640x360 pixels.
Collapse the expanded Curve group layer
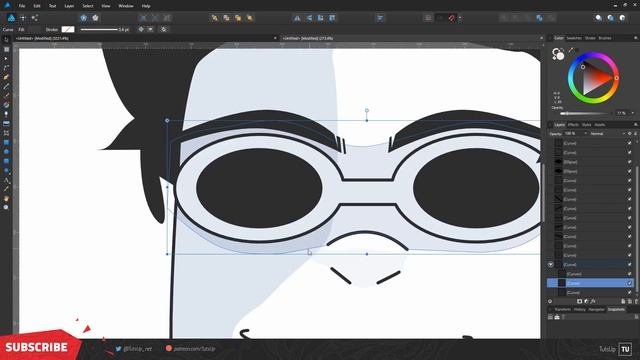[551, 265]
